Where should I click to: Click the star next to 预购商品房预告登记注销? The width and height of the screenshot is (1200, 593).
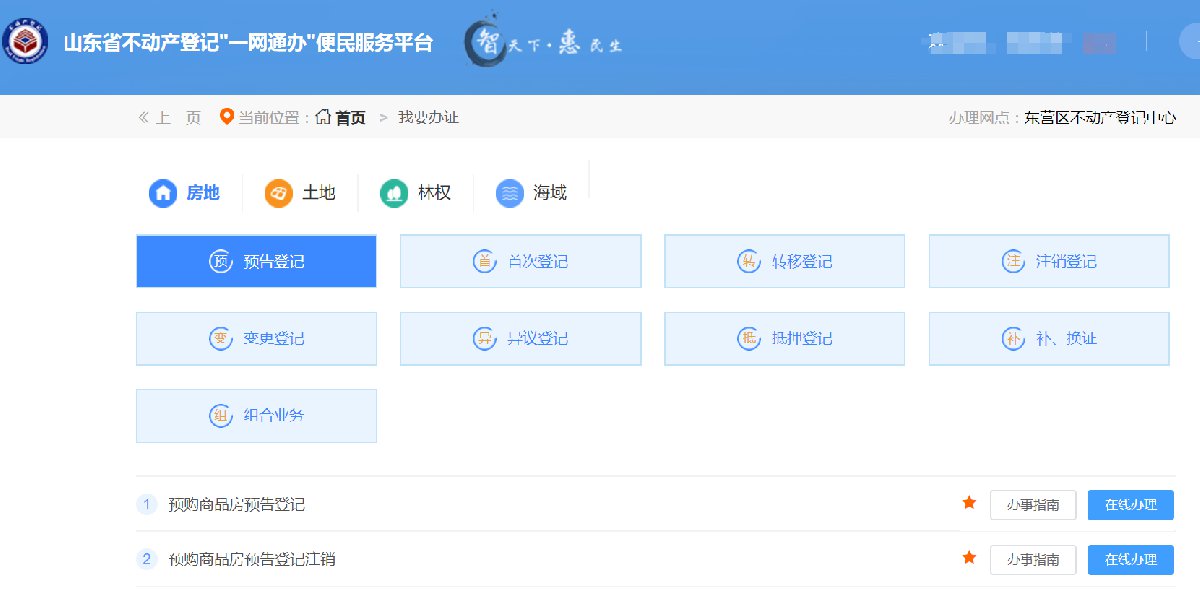968,558
